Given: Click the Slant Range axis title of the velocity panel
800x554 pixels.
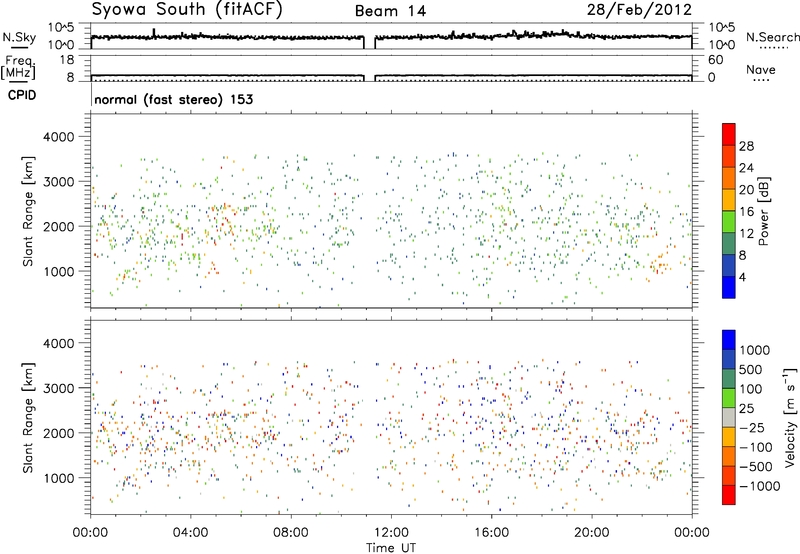Looking at the screenshot, I should [28, 417].
